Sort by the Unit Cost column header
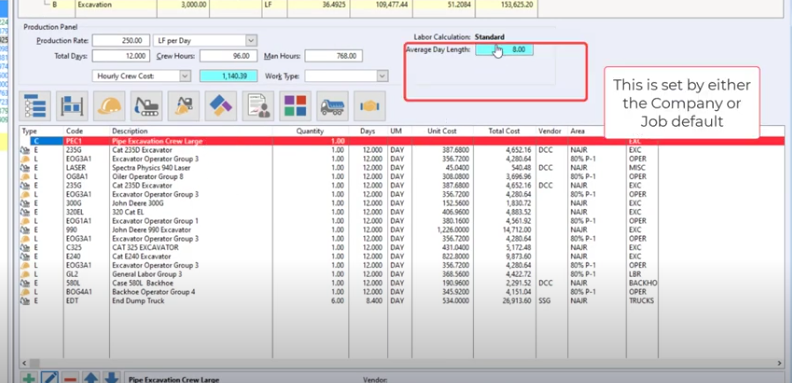 point(442,131)
